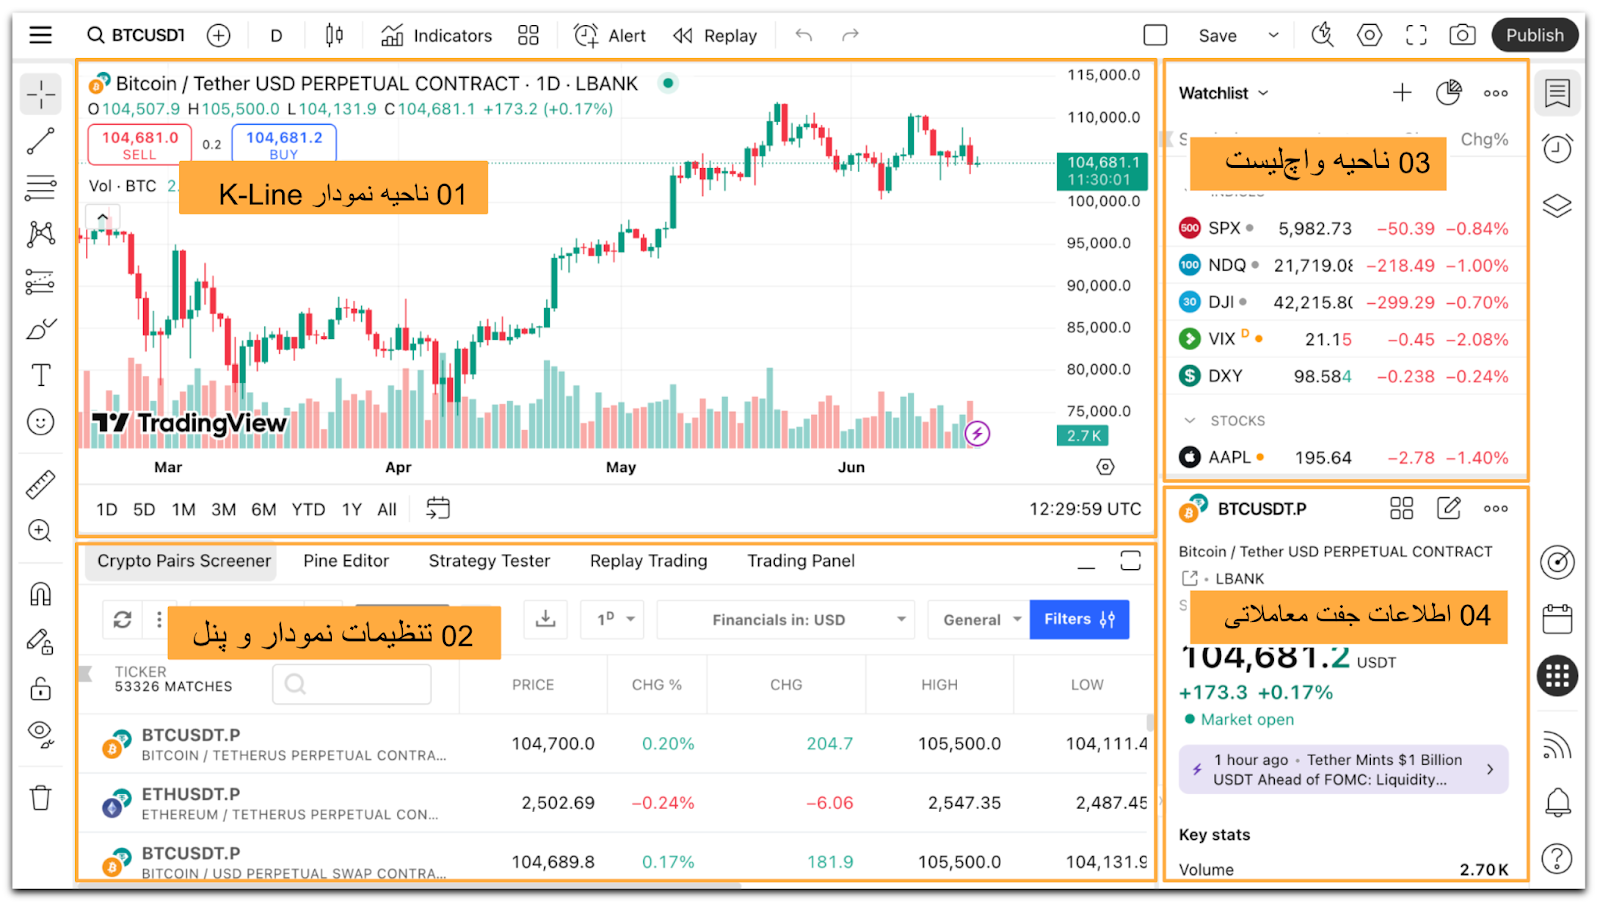Toggle the layout checkbox square near Save
This screenshot has width=1600, height=905.
(1155, 35)
